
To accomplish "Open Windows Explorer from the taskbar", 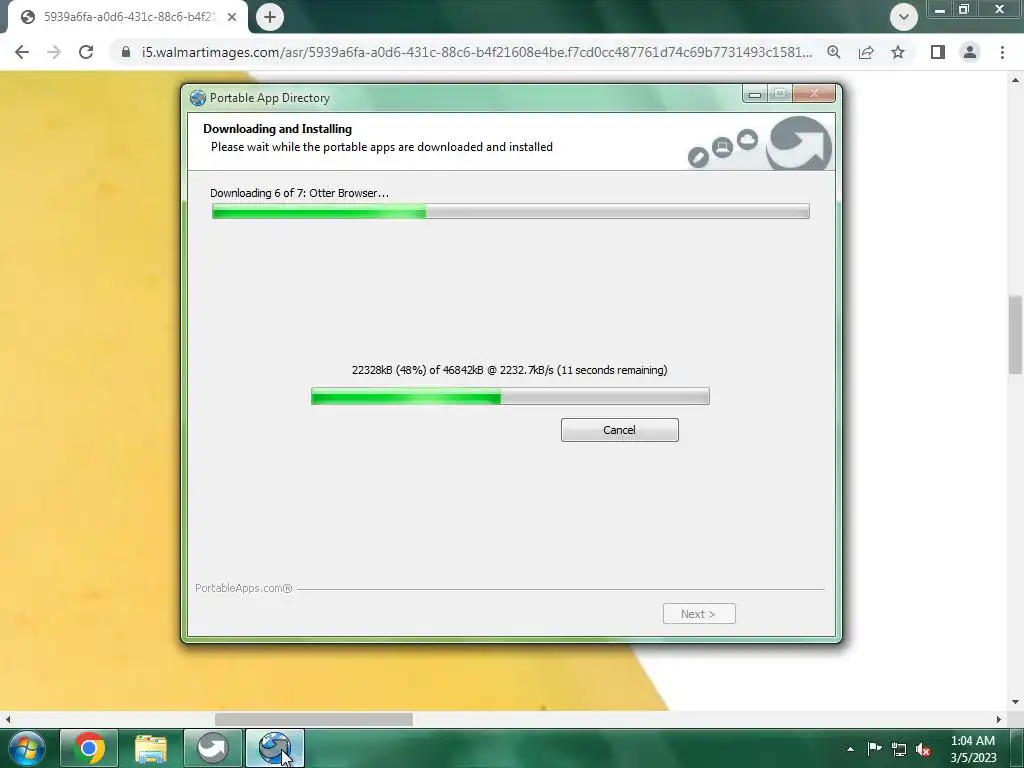I will point(151,748).
